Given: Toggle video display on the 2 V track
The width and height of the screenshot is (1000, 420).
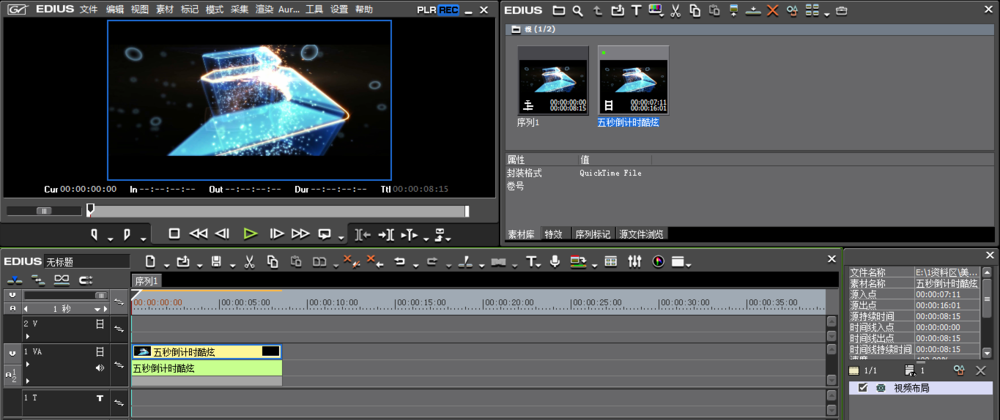Looking at the screenshot, I should 99,325.
